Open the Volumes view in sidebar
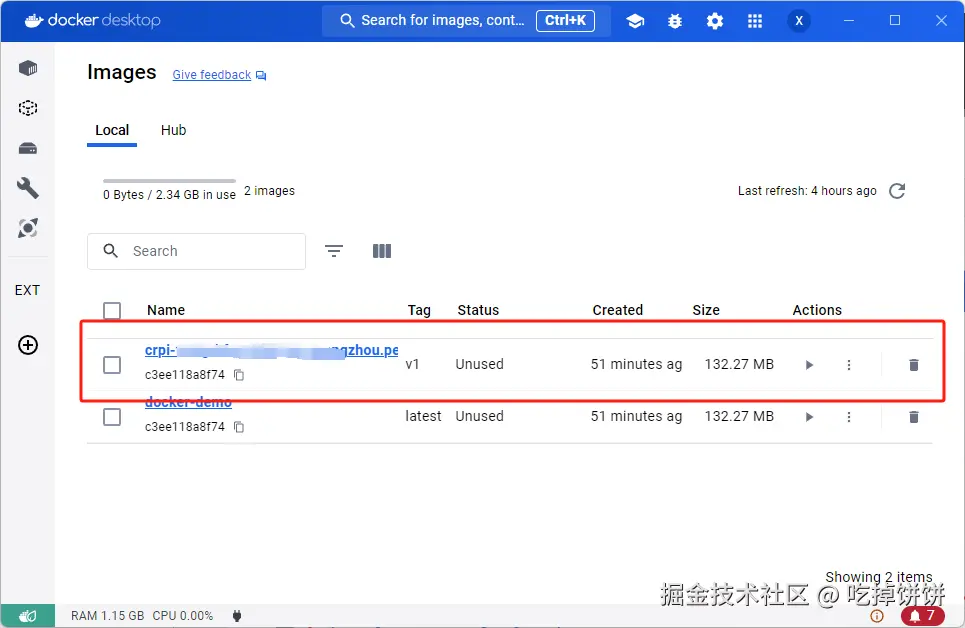This screenshot has height=628, width=965. [28, 148]
